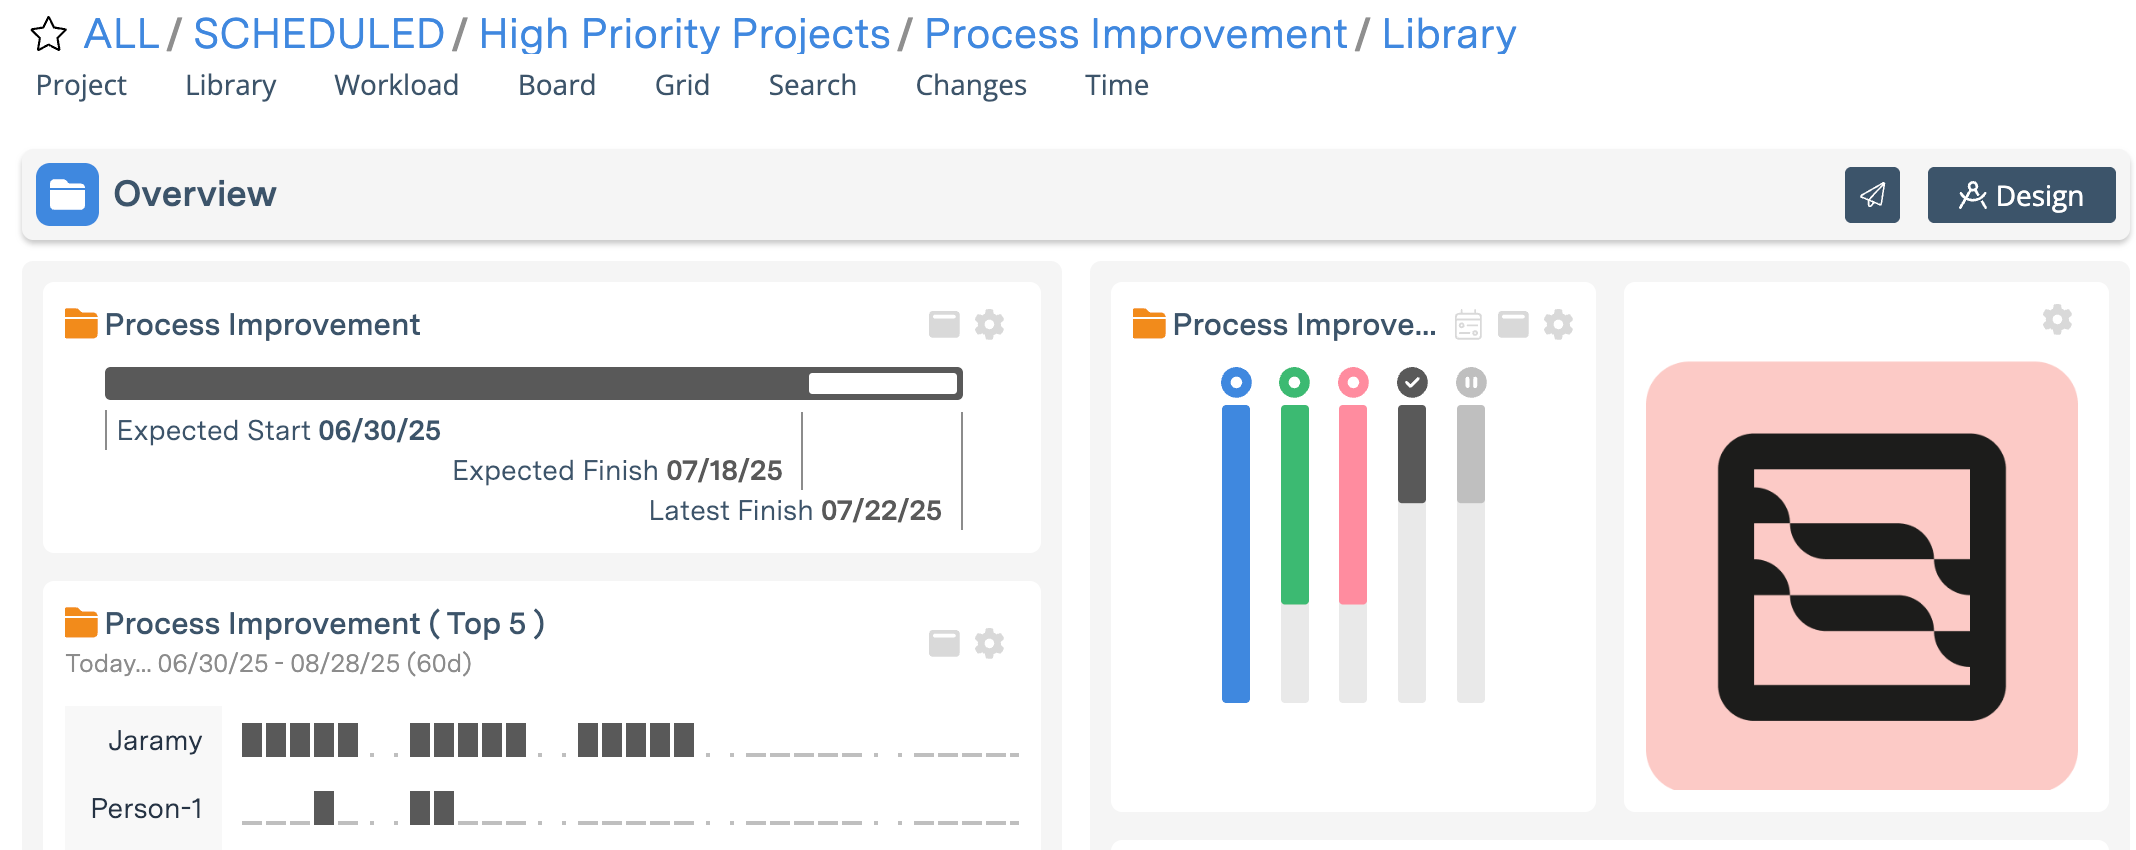The width and height of the screenshot is (2136, 850).
Task: Select the green status circle indicator
Action: click(1294, 382)
